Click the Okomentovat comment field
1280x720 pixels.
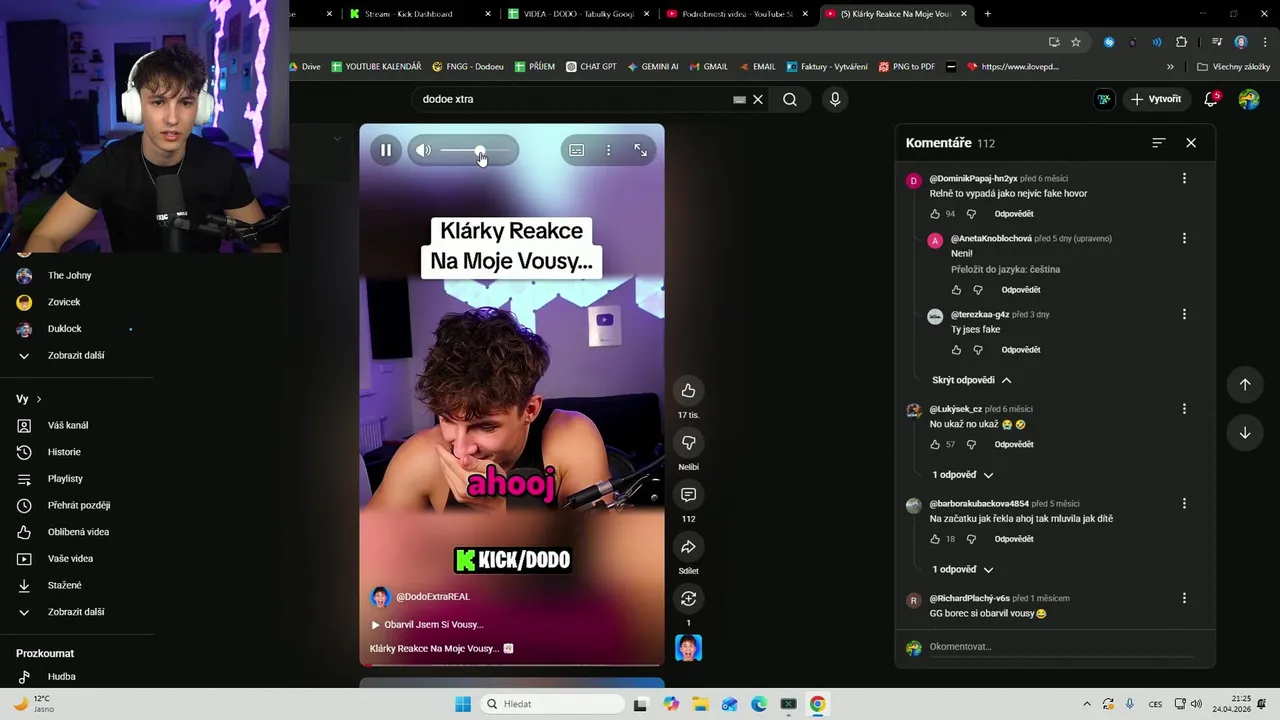click(1060, 647)
